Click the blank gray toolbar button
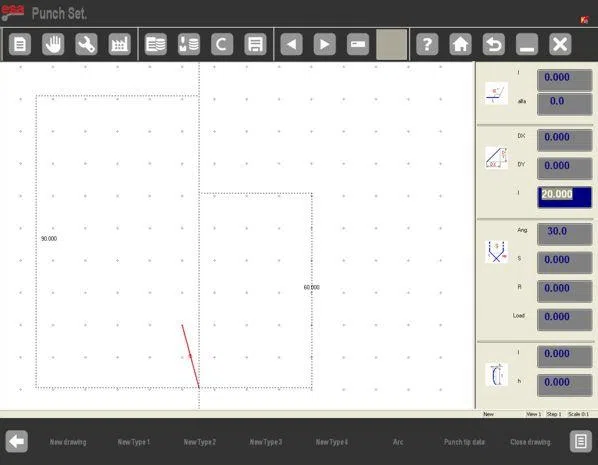The image size is (598, 465). click(392, 44)
